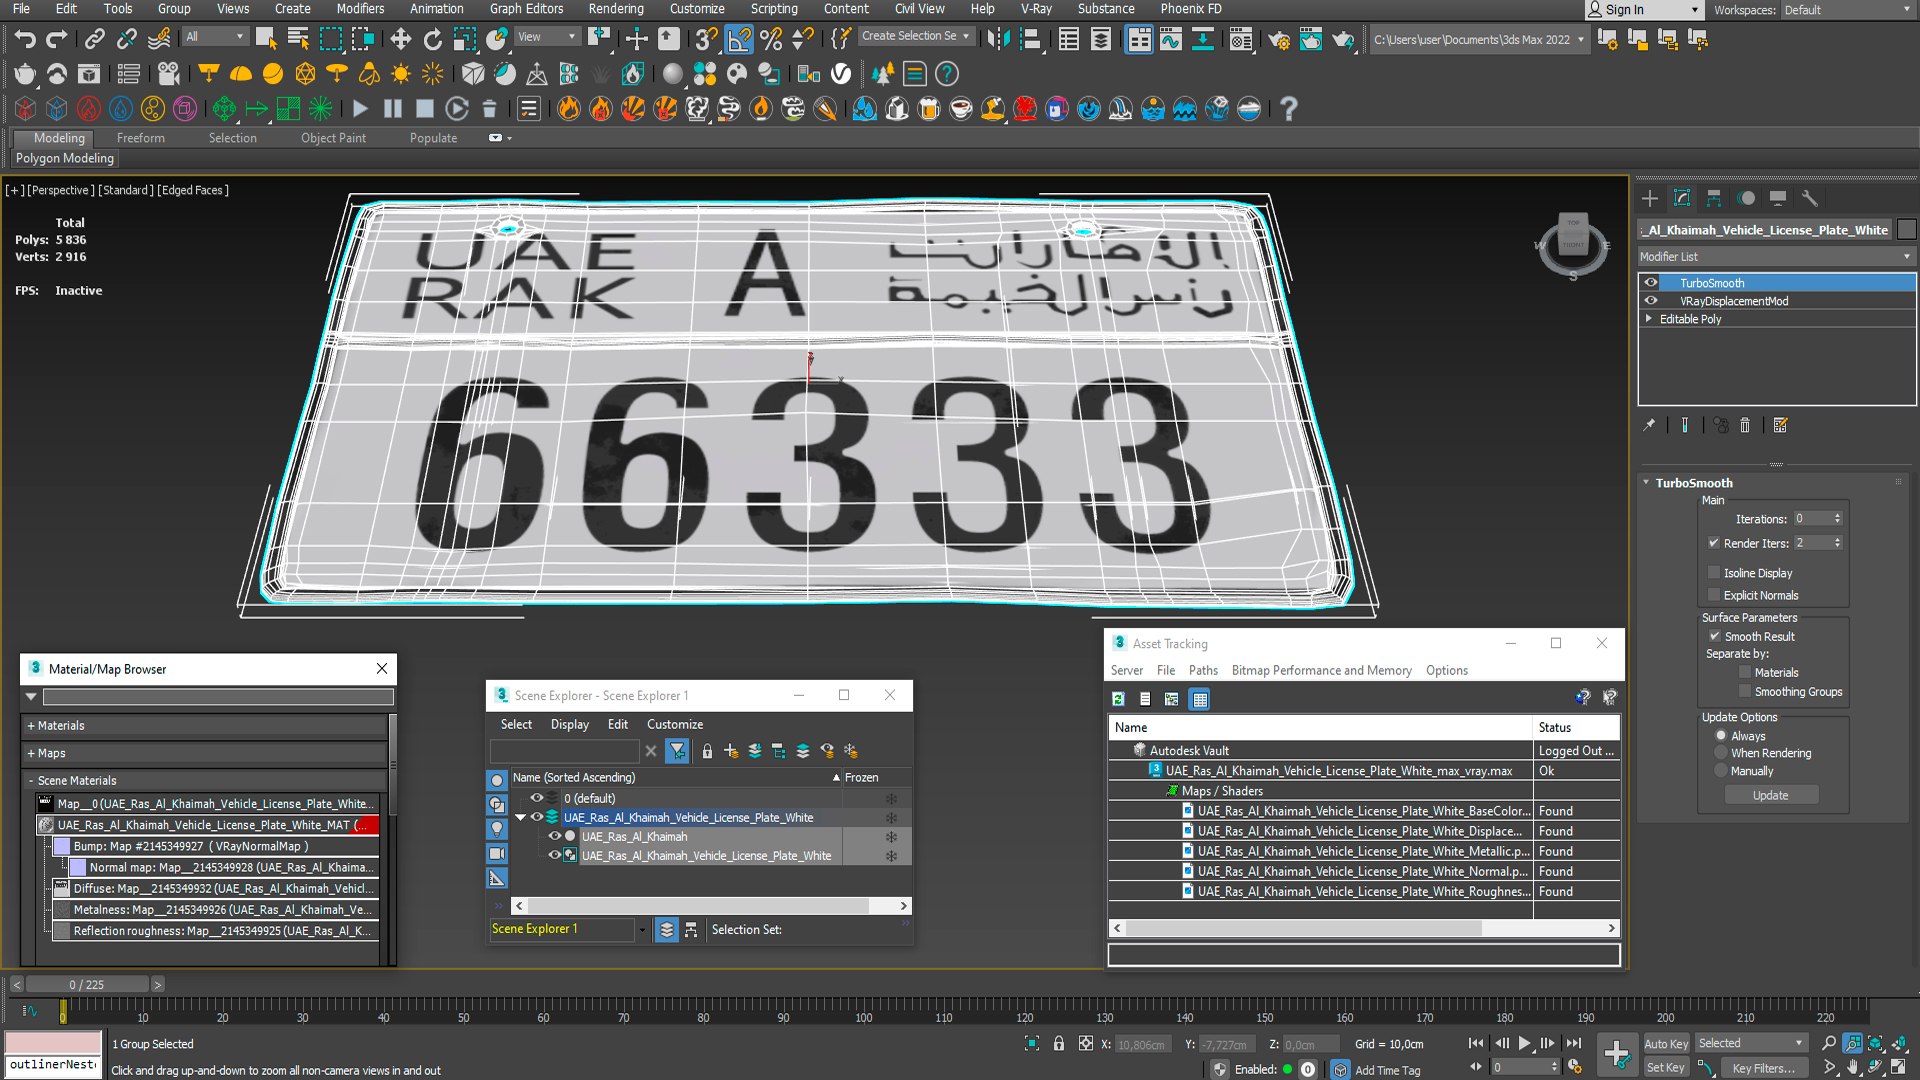Click the Auto Key button
Screen dimensions: 1920x1080
1666,1044
